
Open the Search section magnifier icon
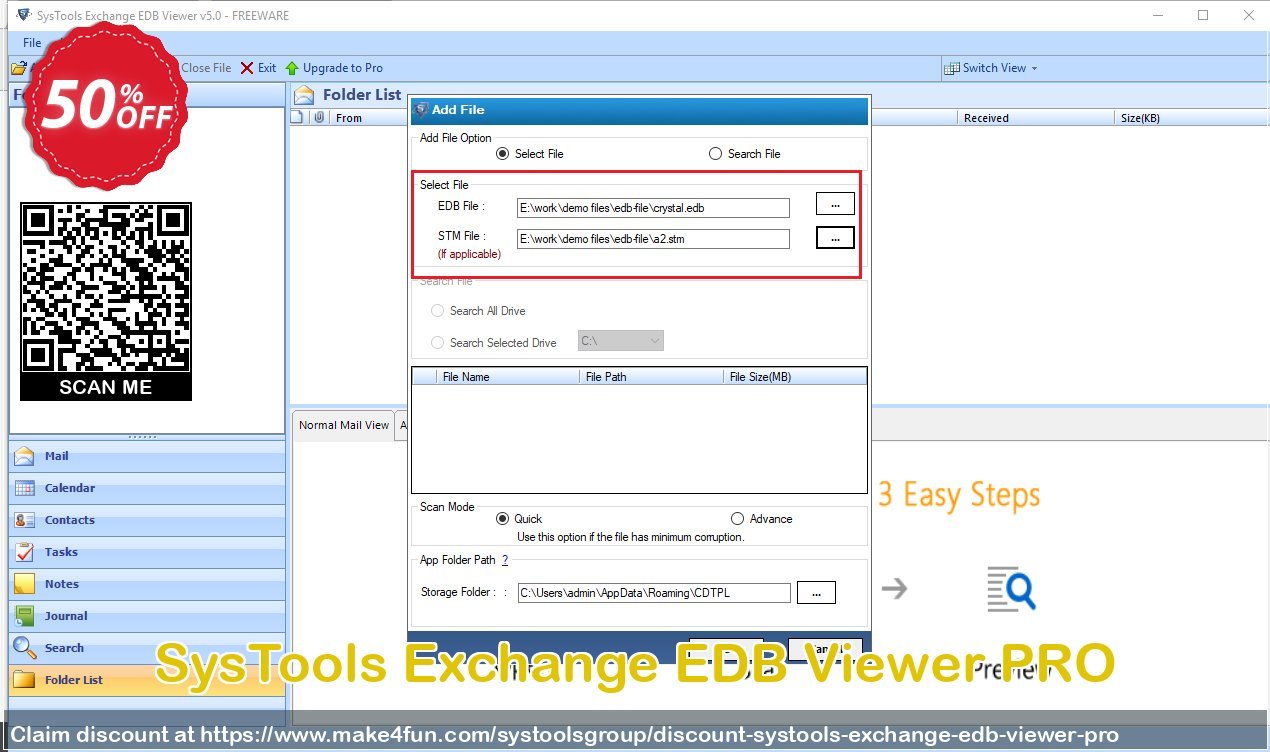coord(25,648)
